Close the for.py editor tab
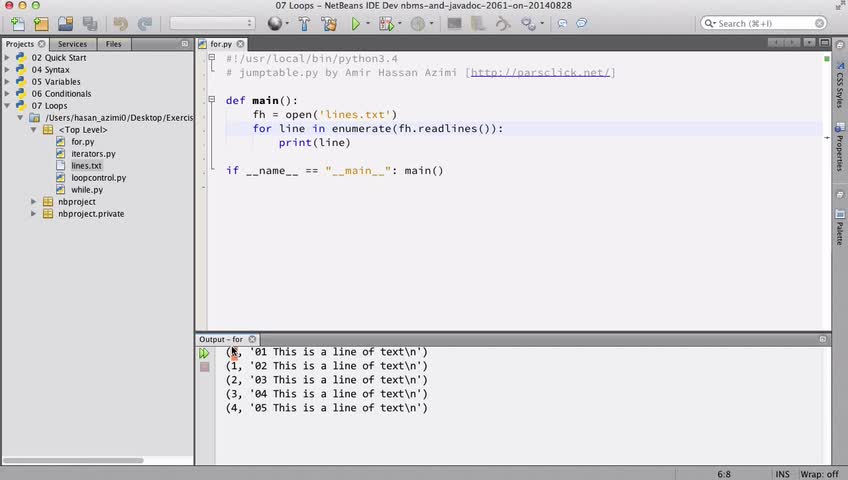This screenshot has height=480, width=848. click(x=240, y=44)
